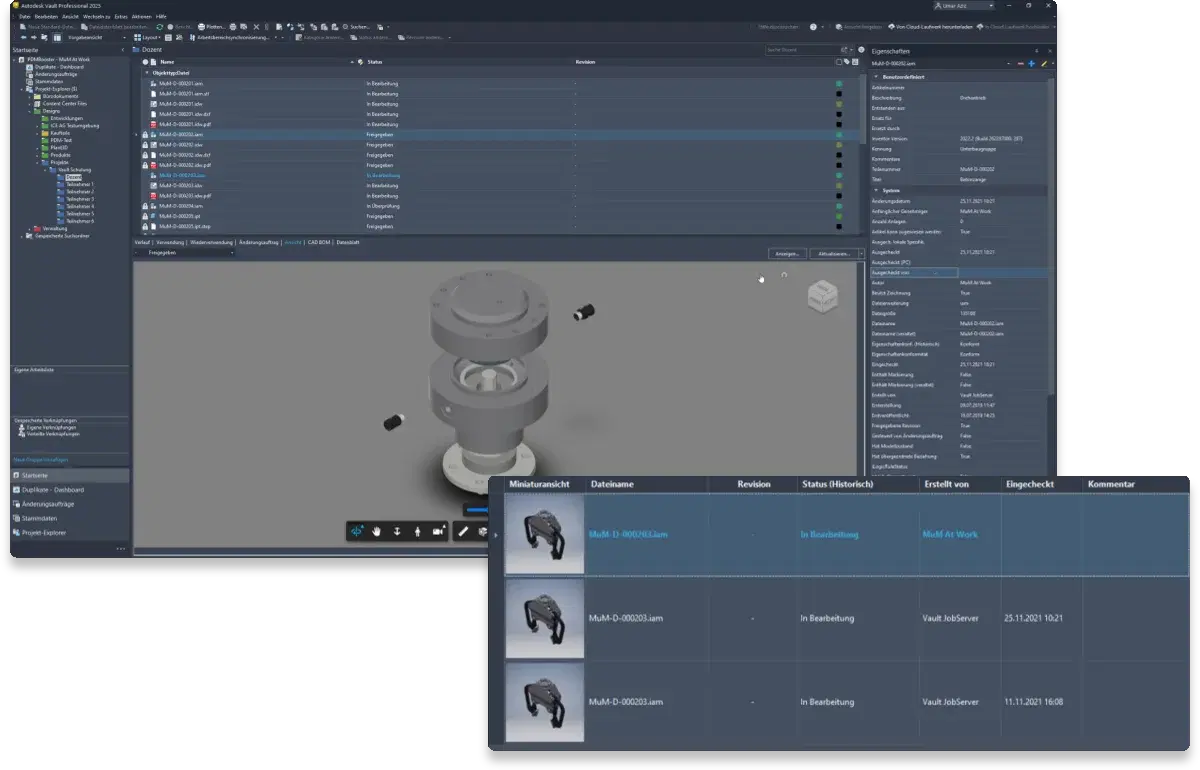
Task: Switch to the Datenblatt tab
Action: 347,242
